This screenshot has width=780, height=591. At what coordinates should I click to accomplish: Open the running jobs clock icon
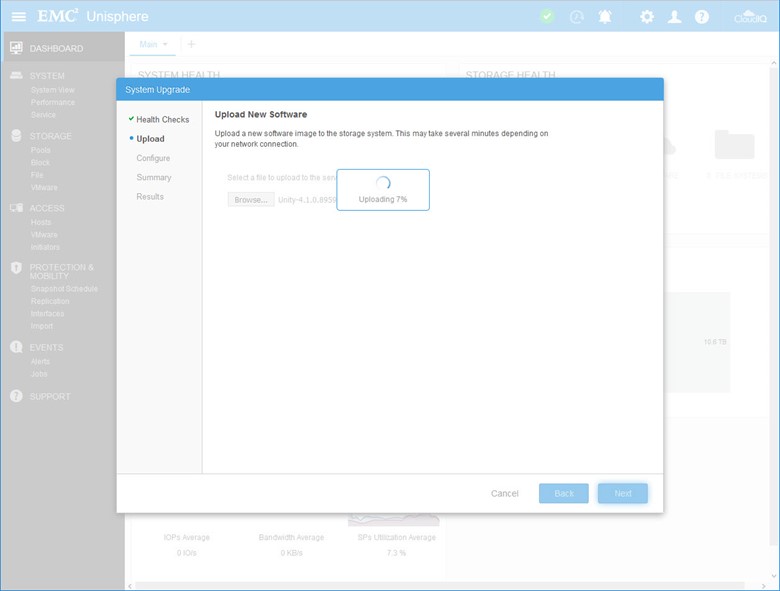coord(577,17)
